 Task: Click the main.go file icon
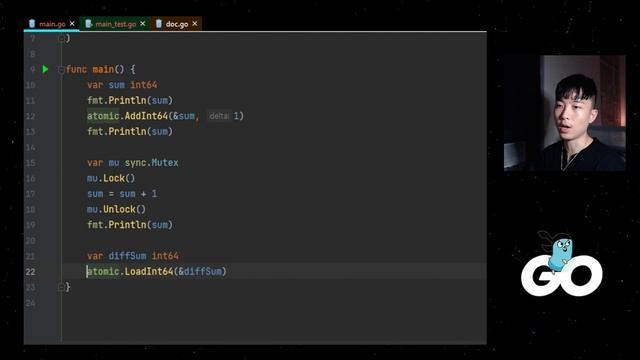pyautogui.click(x=32, y=24)
